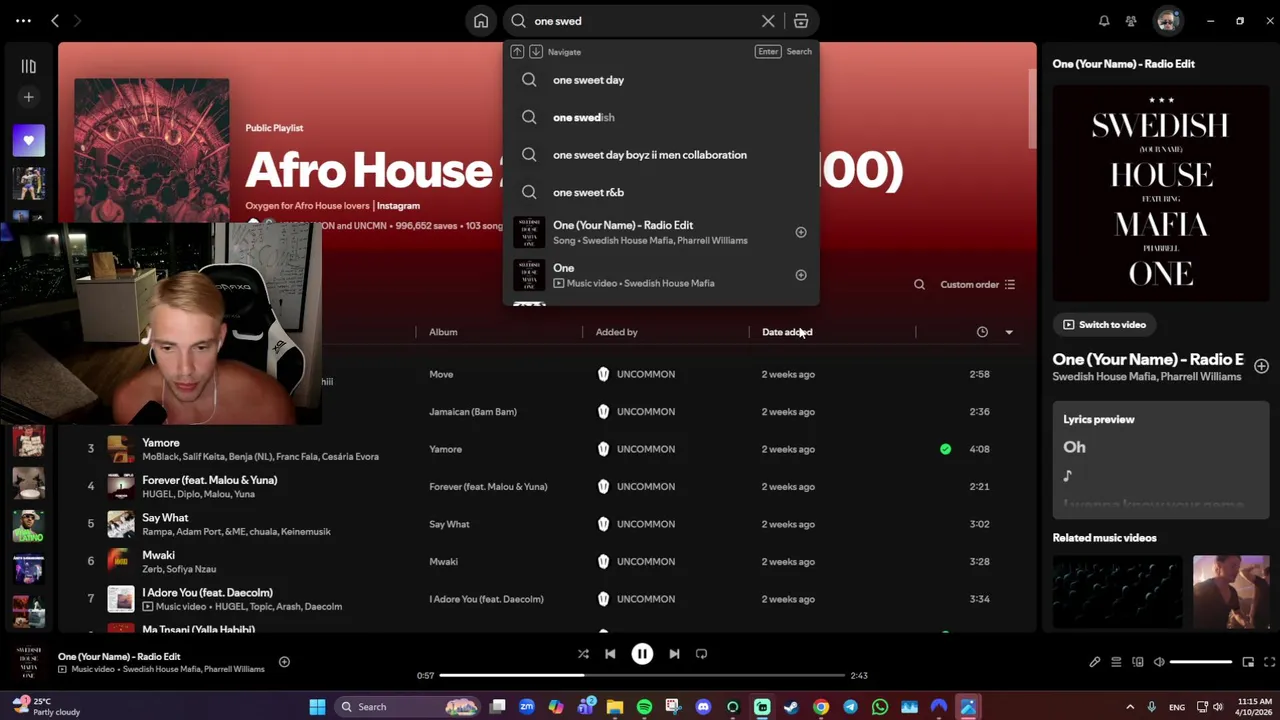Add 'One' music video result to playlist
The width and height of the screenshot is (1280, 720).
click(x=801, y=275)
